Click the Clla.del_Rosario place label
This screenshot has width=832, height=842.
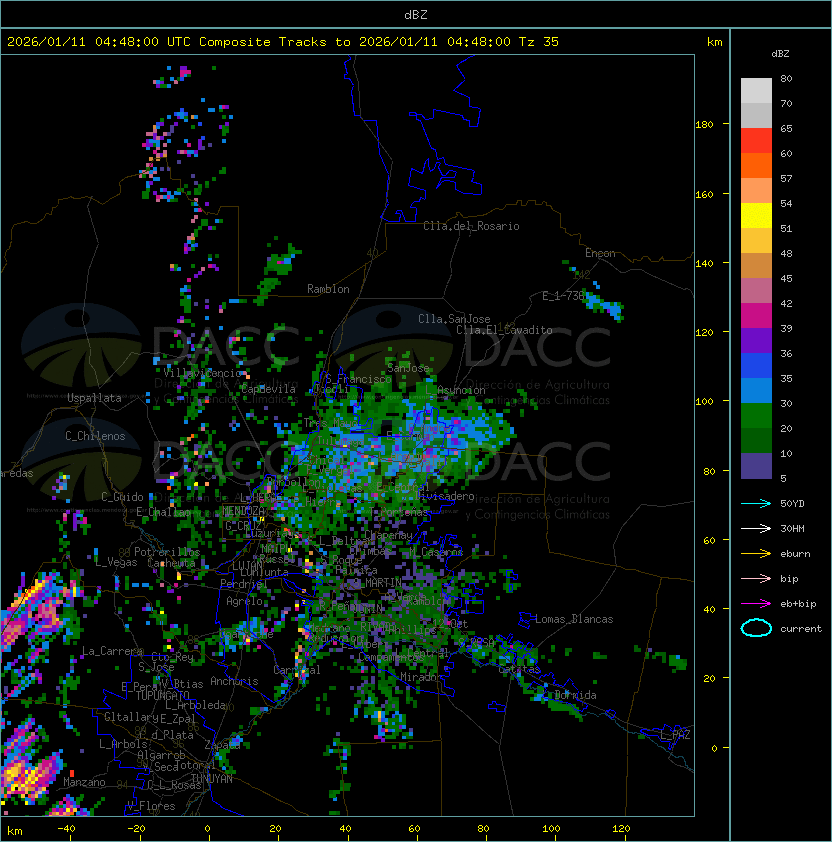(471, 226)
